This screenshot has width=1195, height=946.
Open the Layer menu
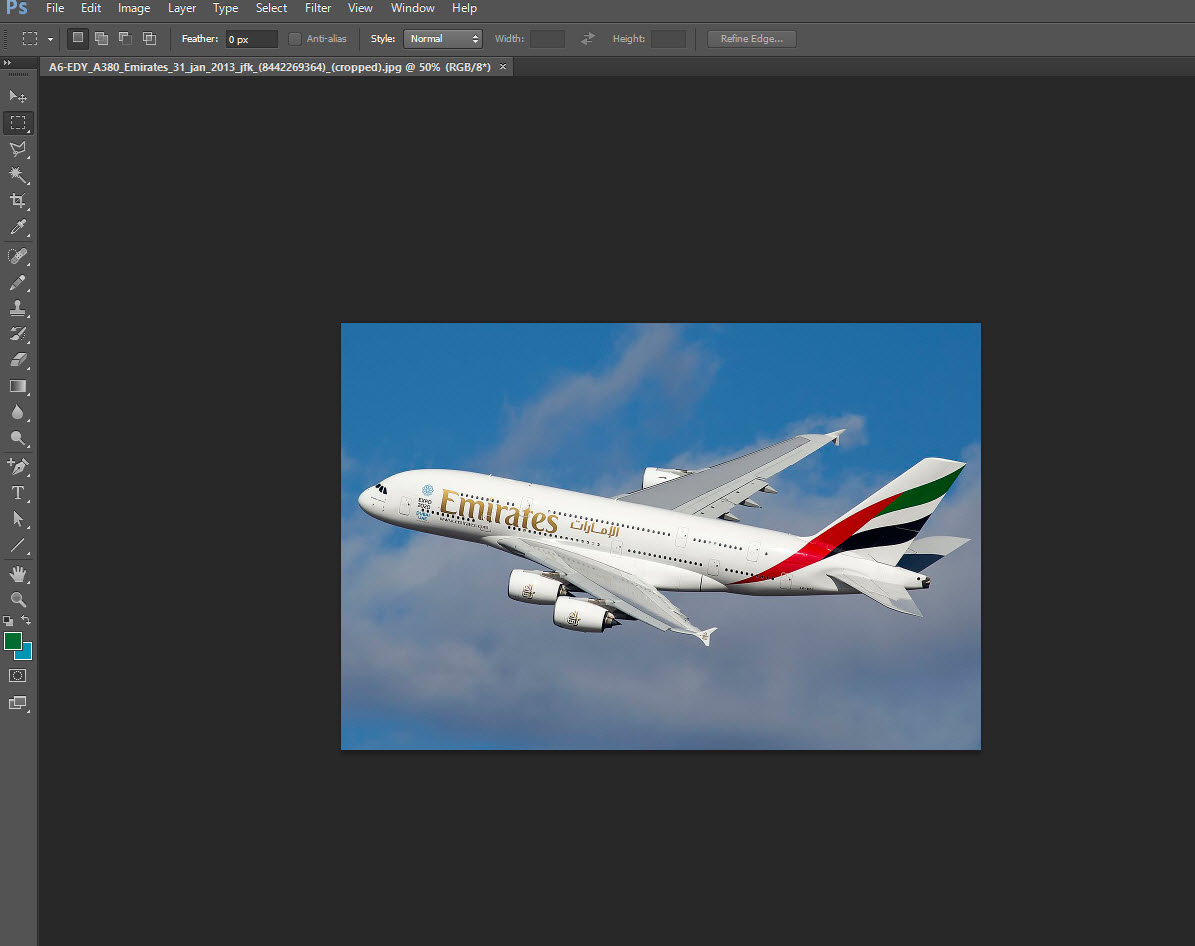click(x=182, y=8)
